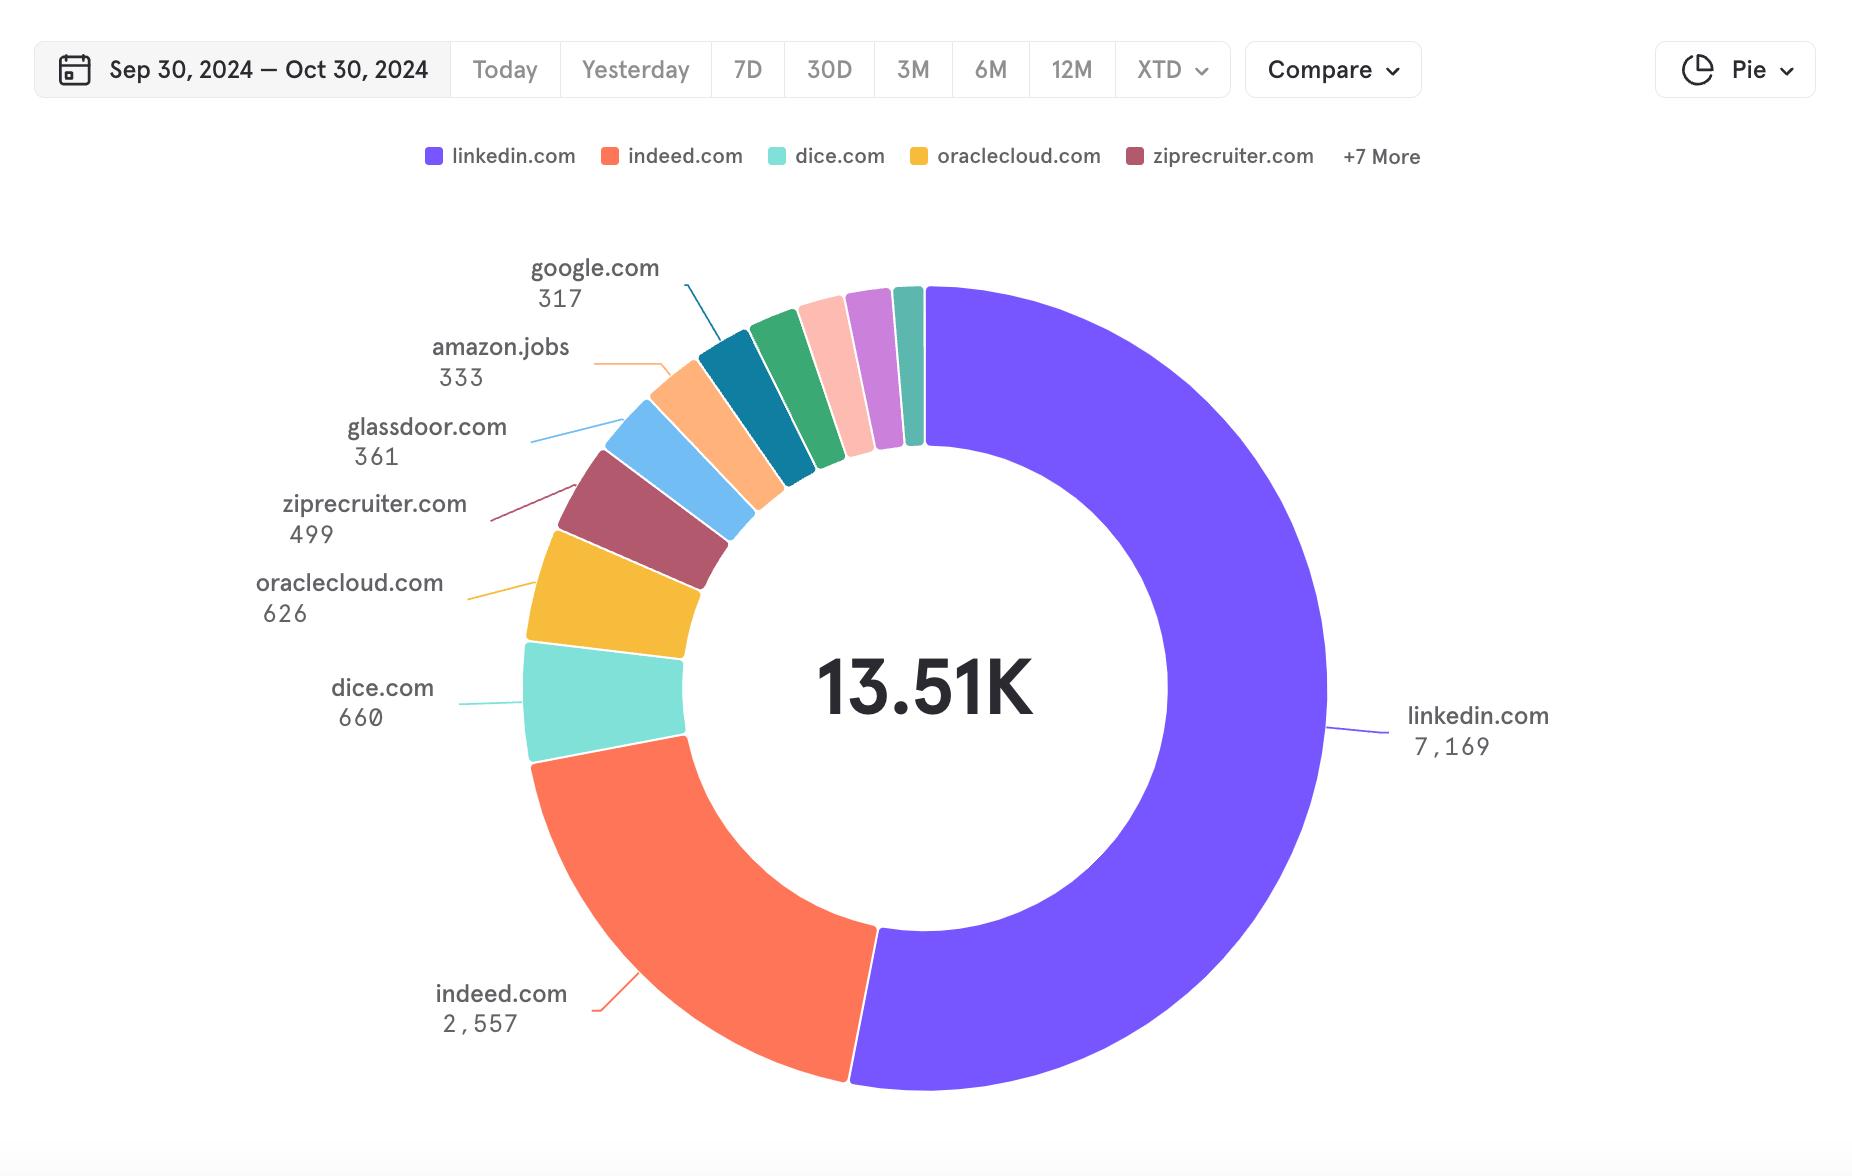Select the yellow oraclecloud.com slice
1852x1176 pixels.
612,600
